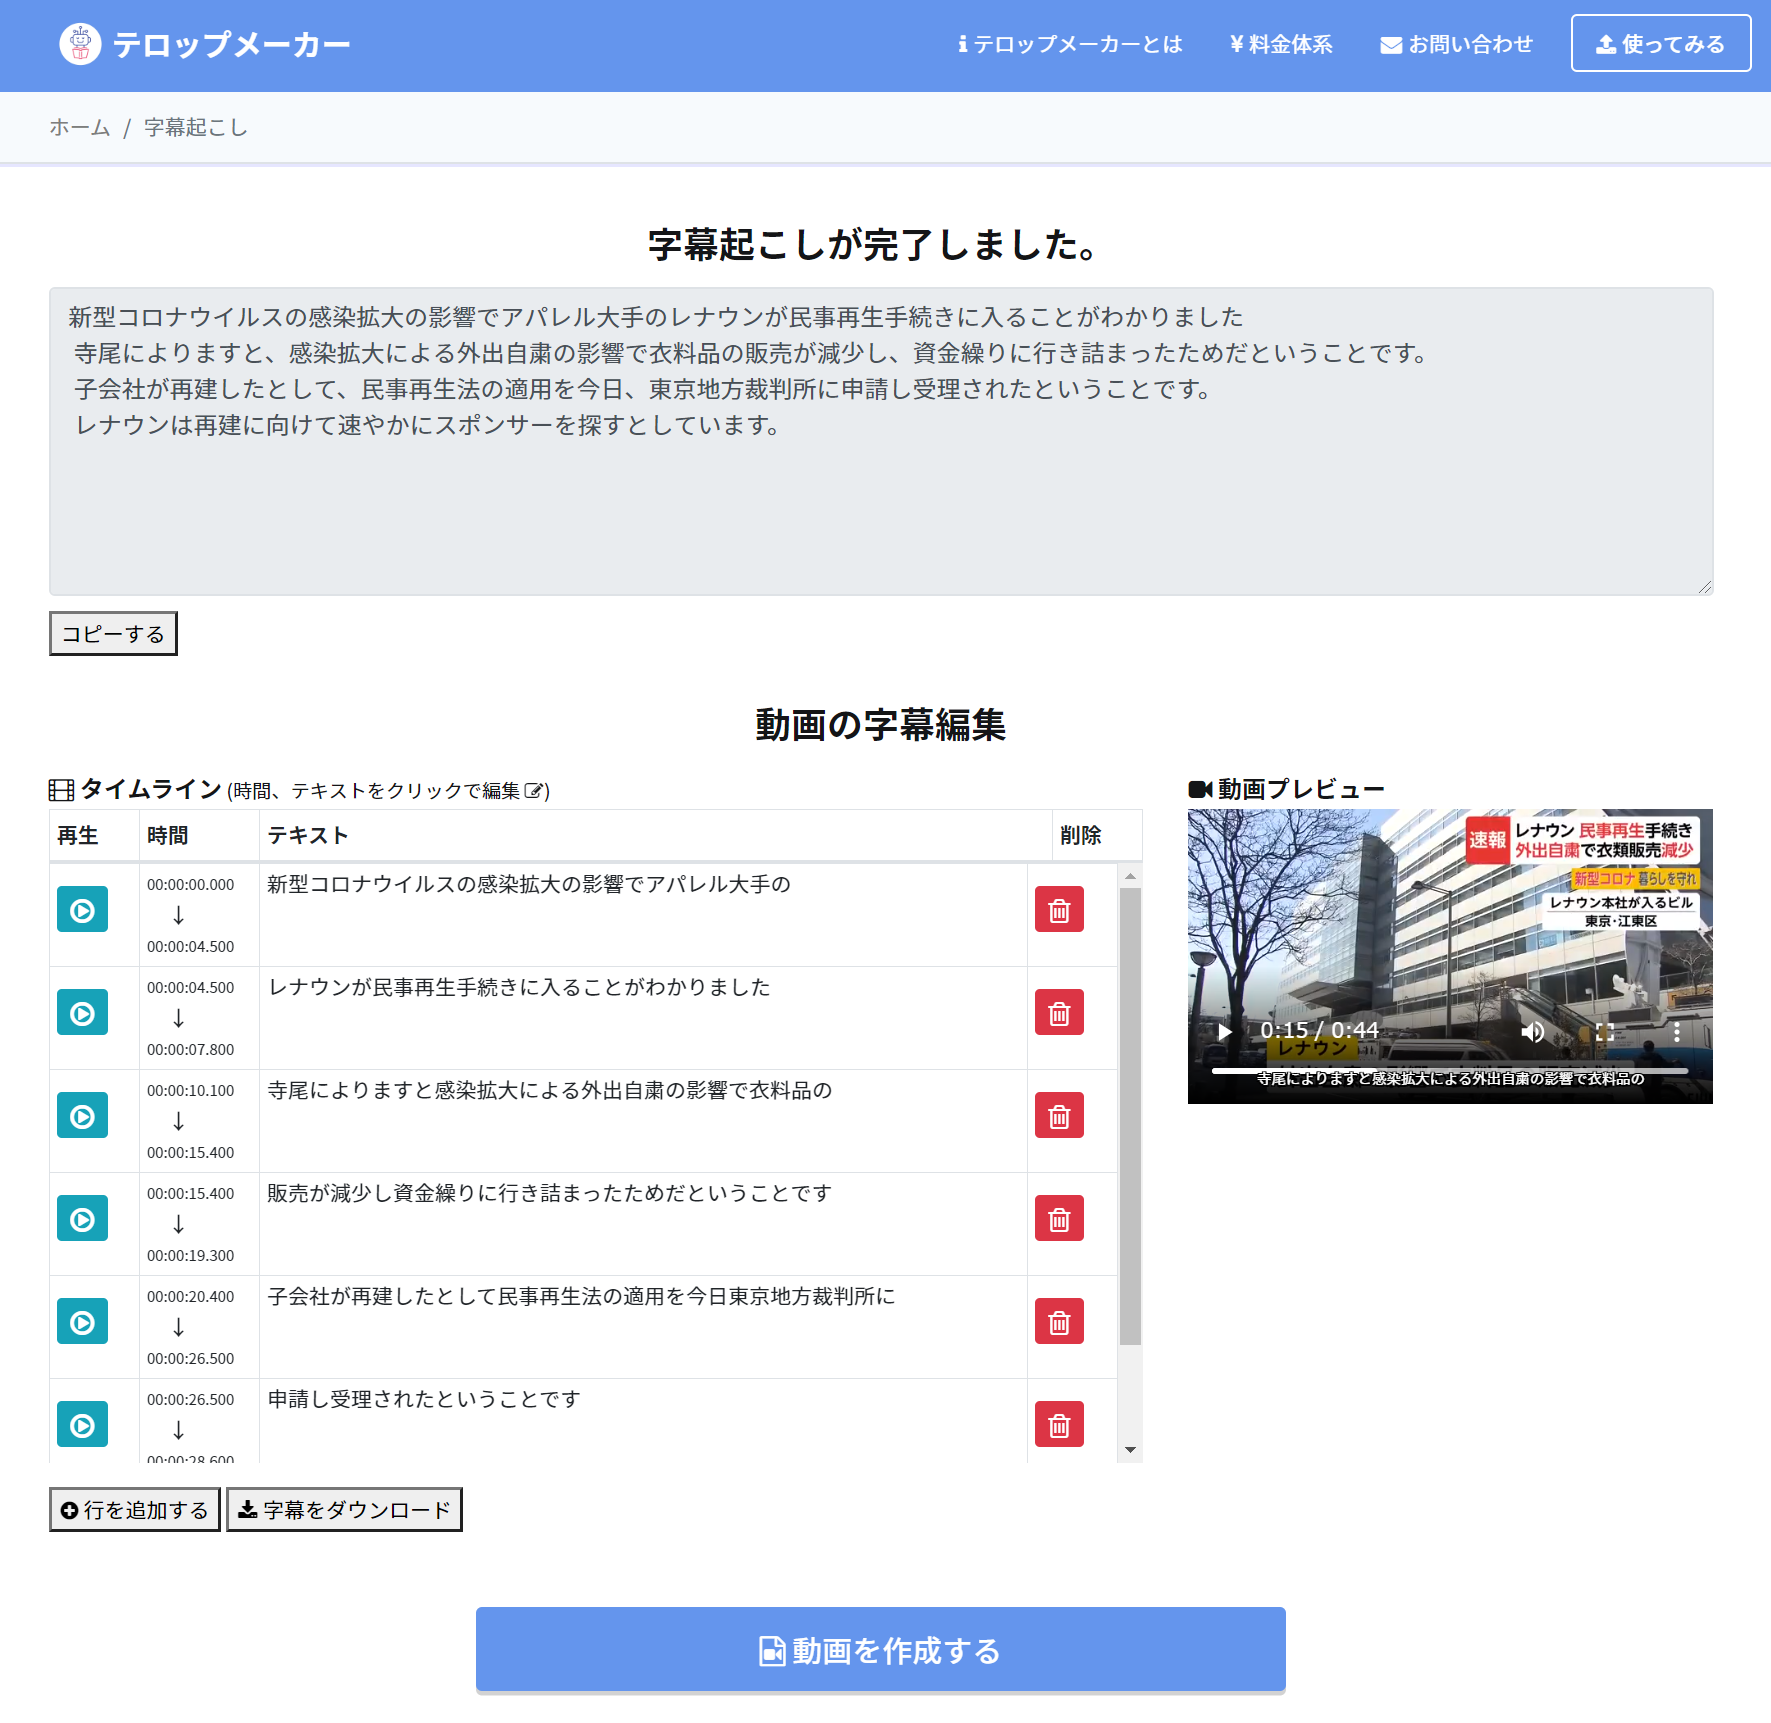Click inside the transcription text area
The image size is (1771, 1723).
point(881,441)
